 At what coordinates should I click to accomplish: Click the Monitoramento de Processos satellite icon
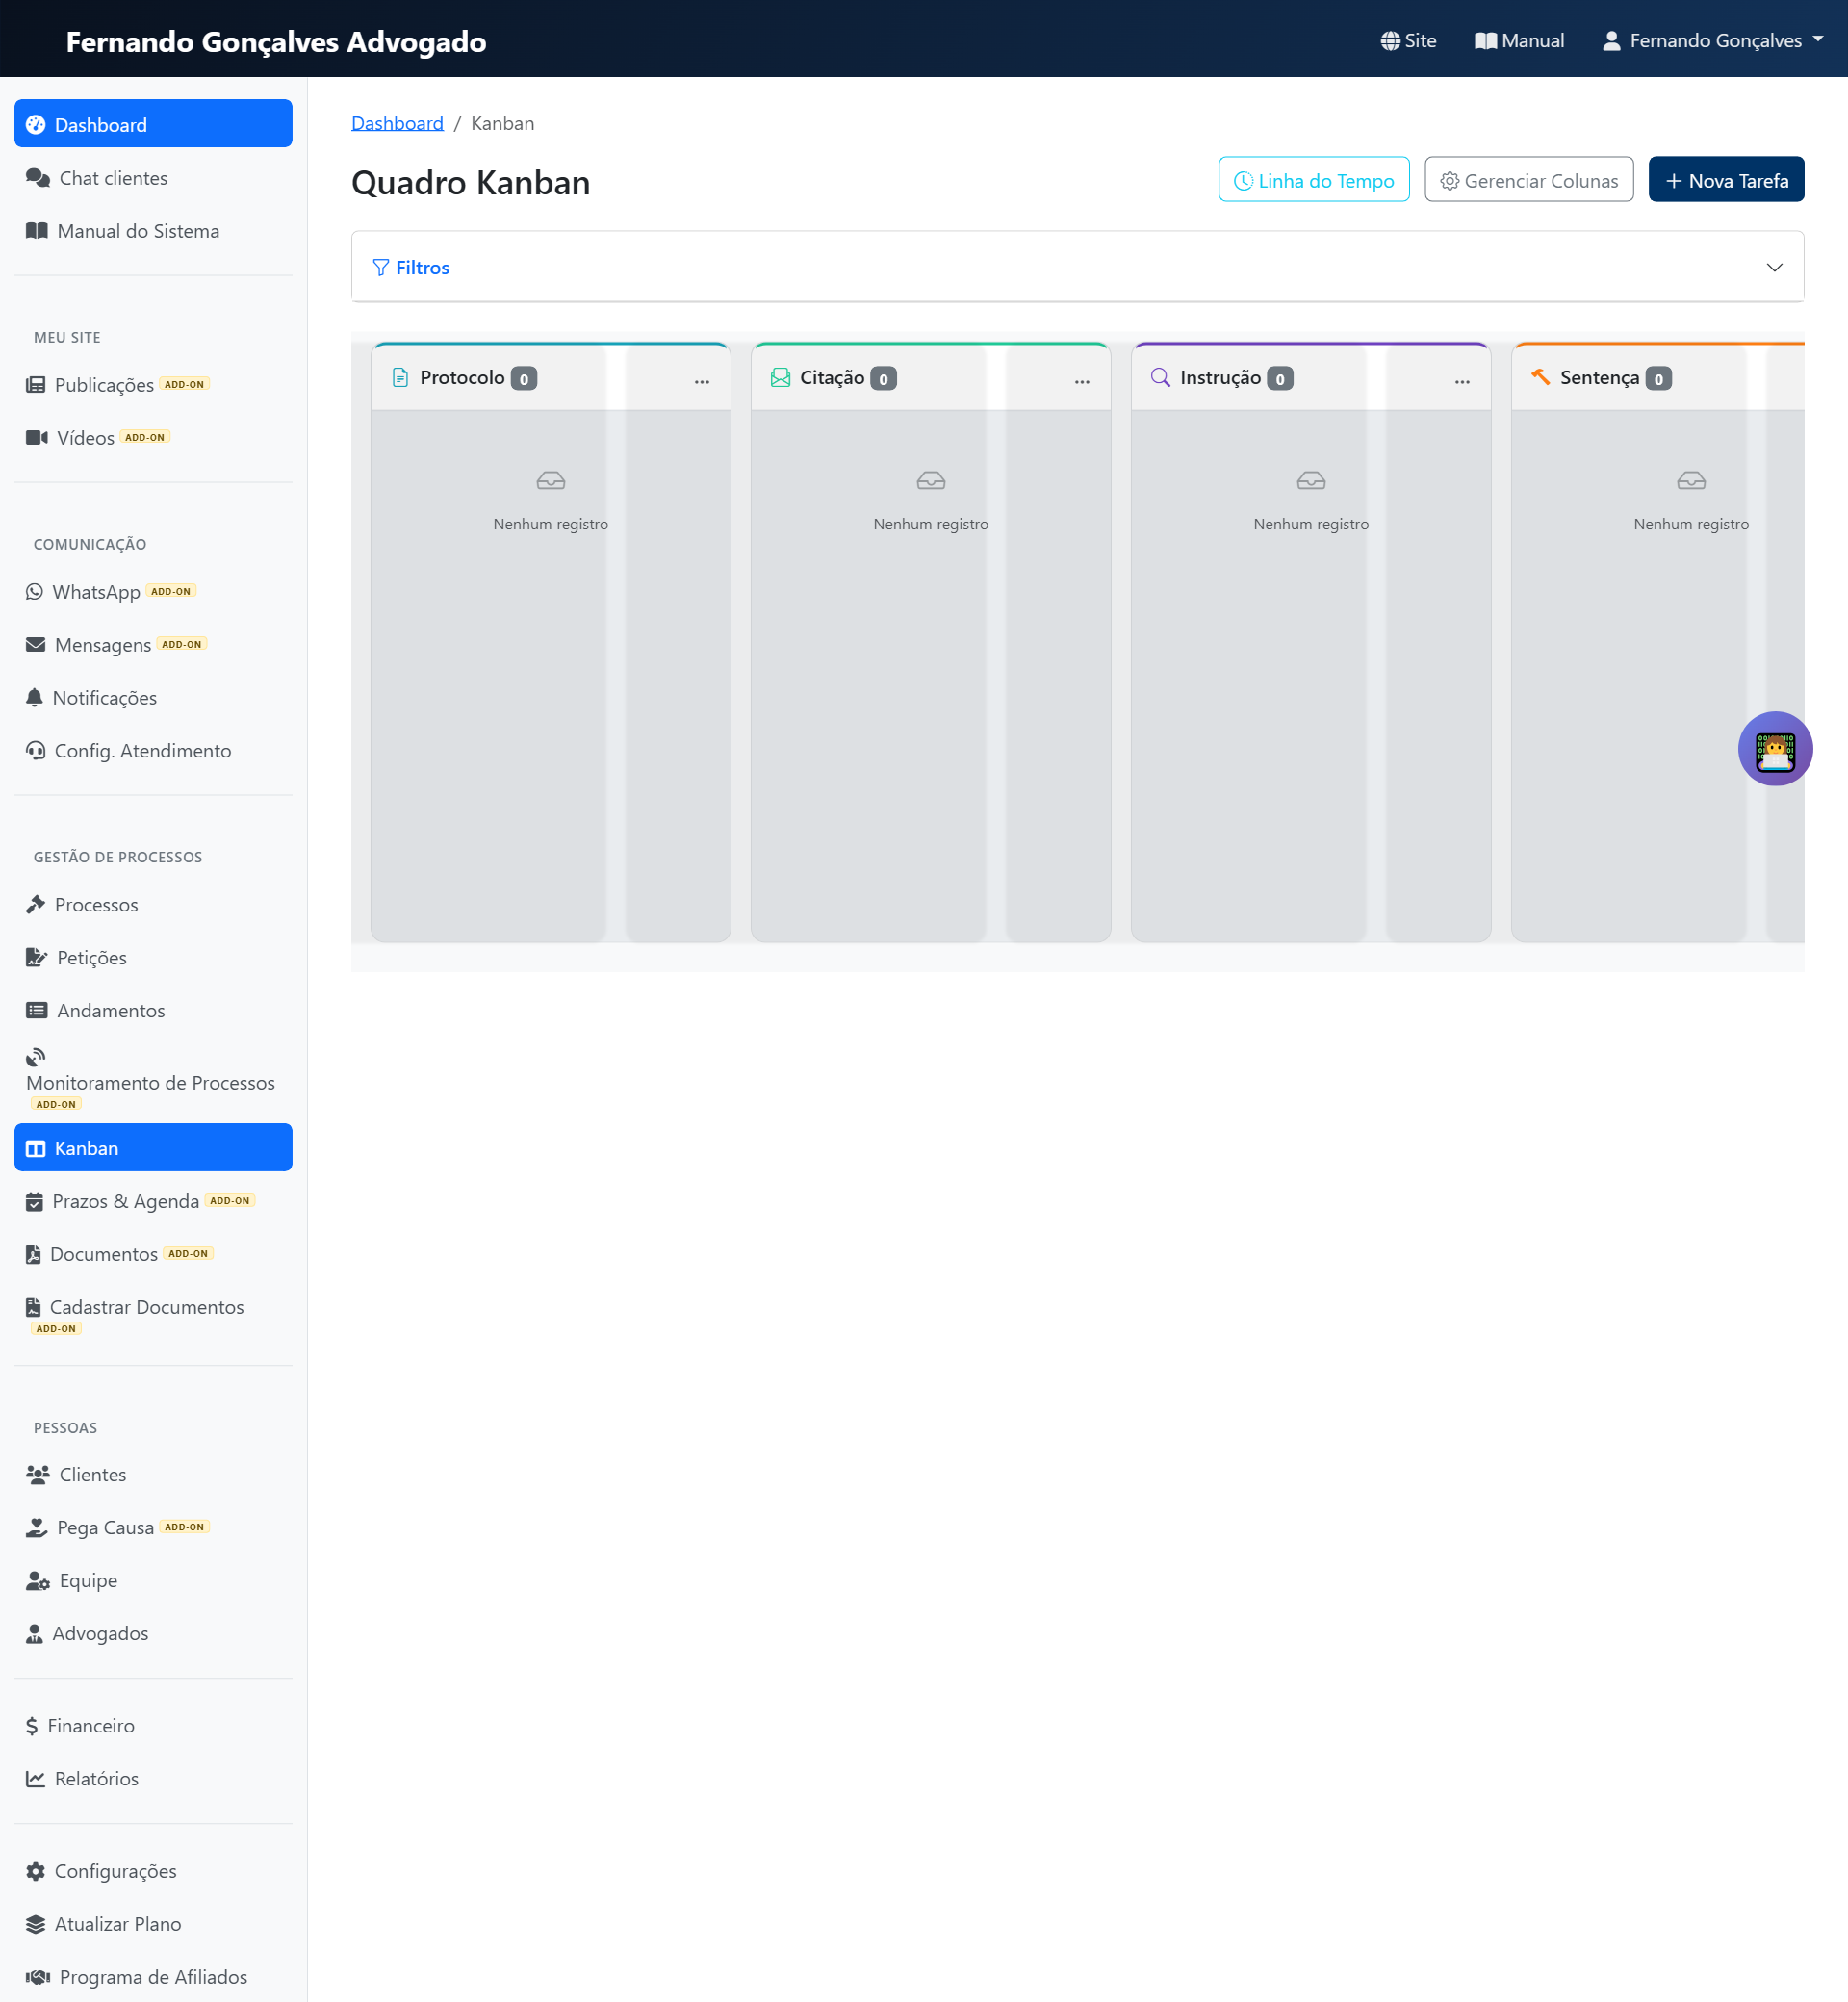coord(36,1057)
